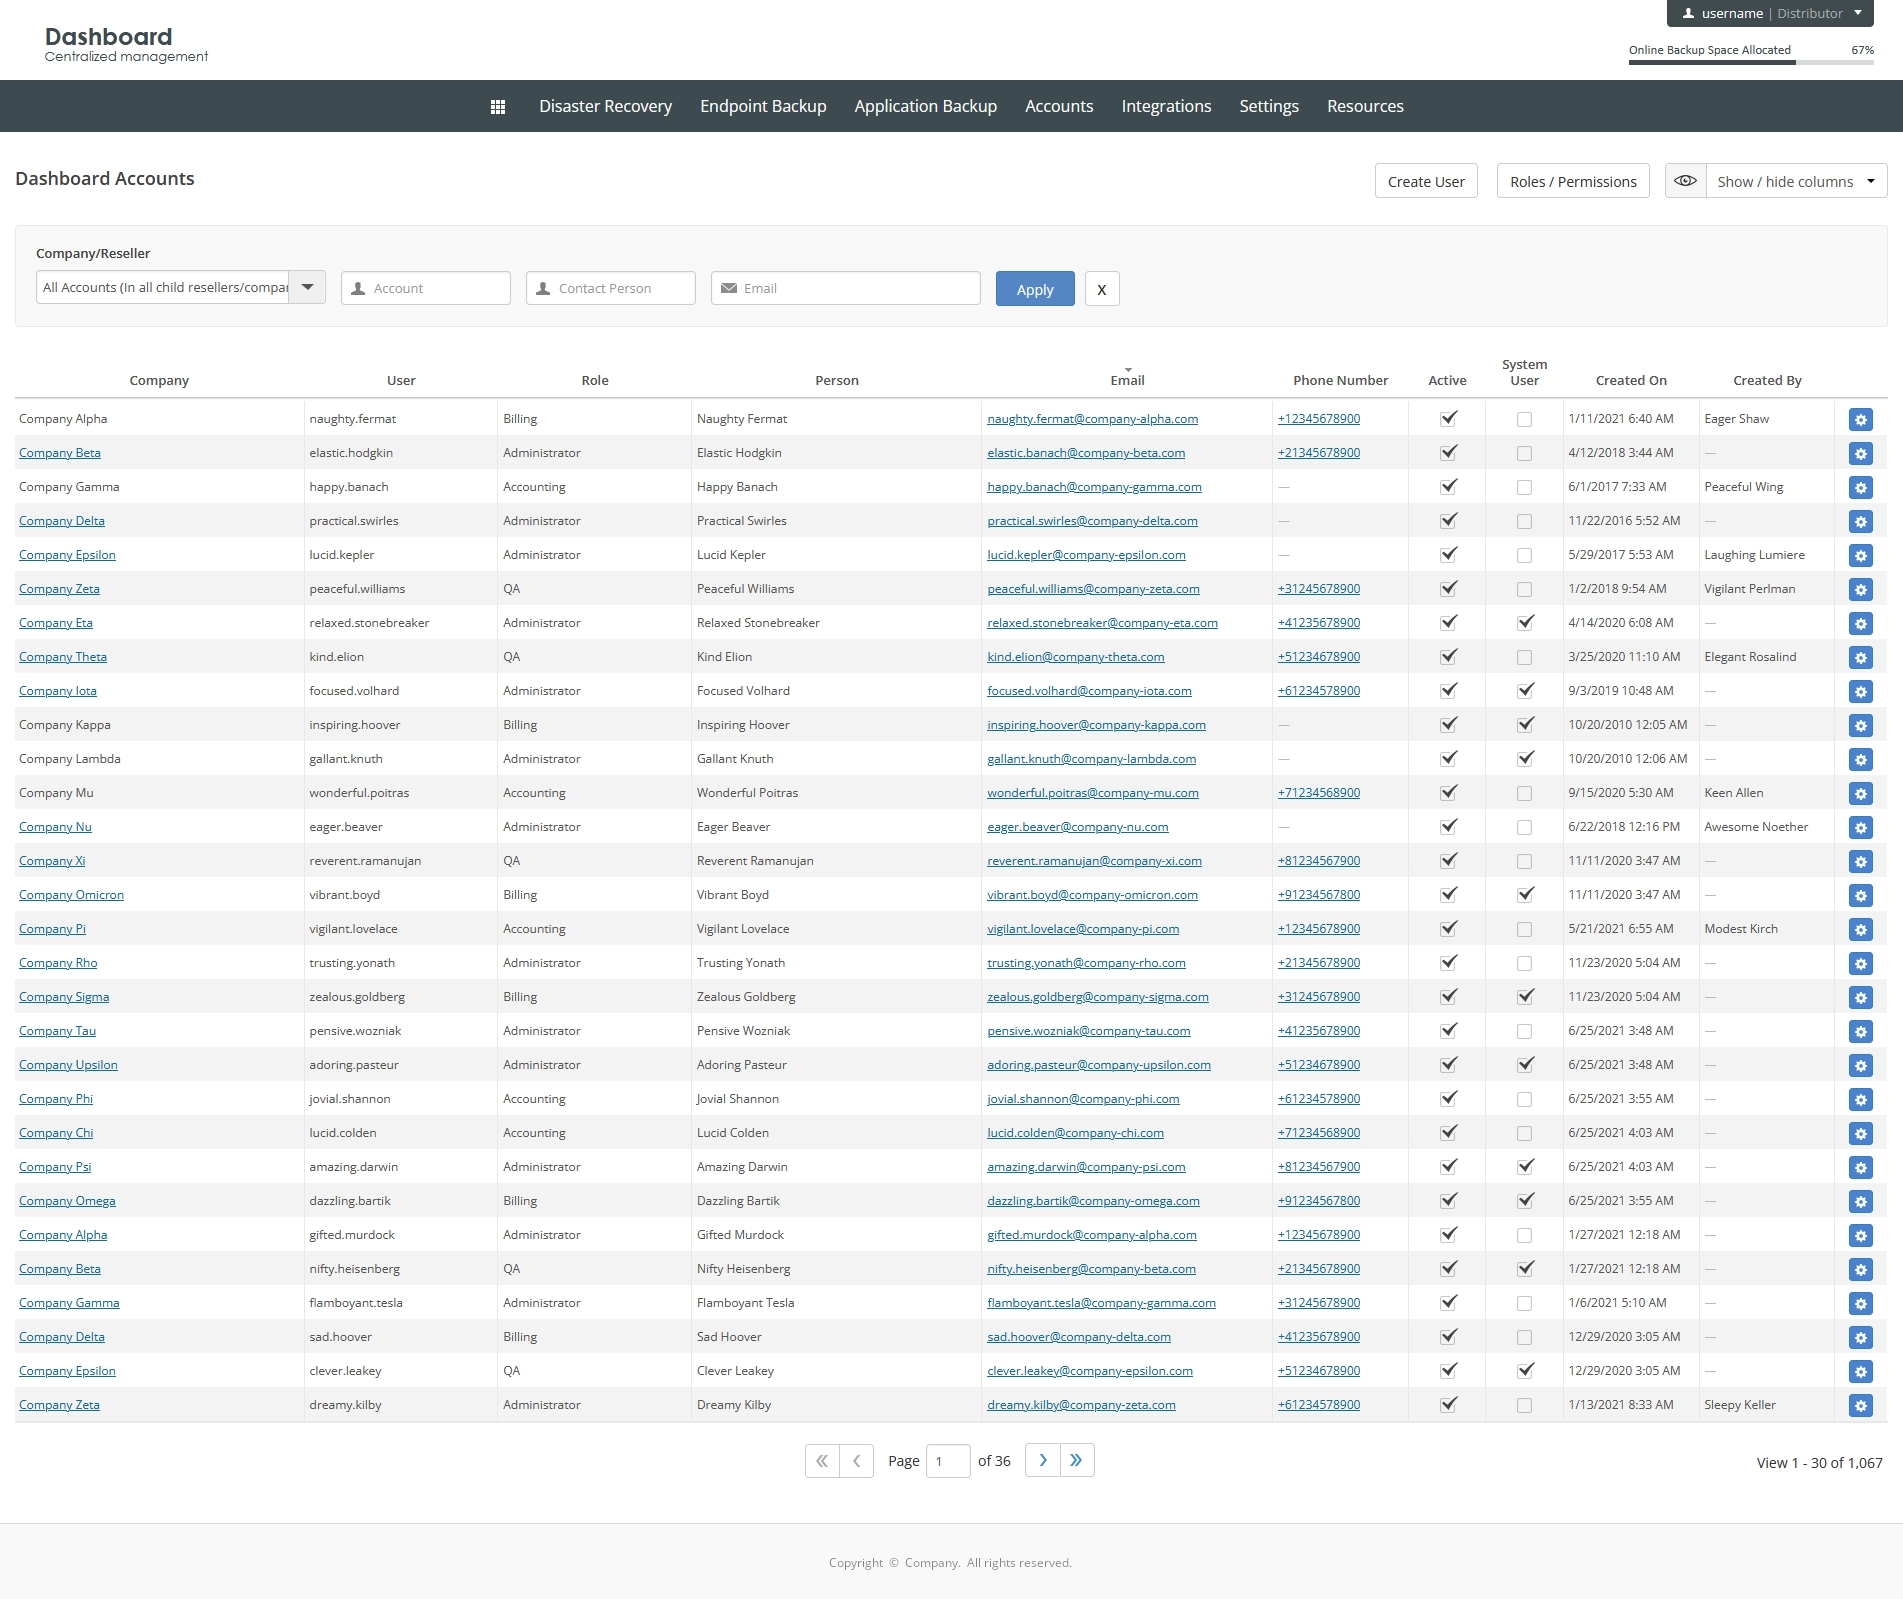1903x1599 pixels.
Task: Open gear settings for focused.volhard row
Action: point(1860,692)
